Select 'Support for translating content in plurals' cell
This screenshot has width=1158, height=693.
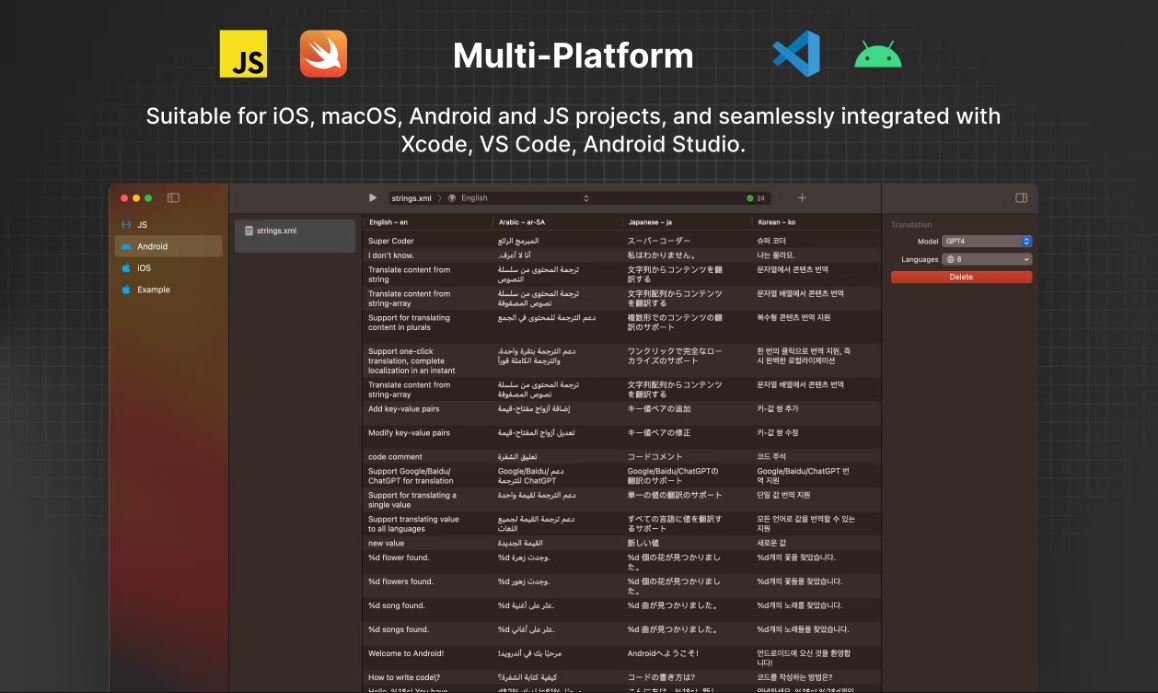(409, 322)
